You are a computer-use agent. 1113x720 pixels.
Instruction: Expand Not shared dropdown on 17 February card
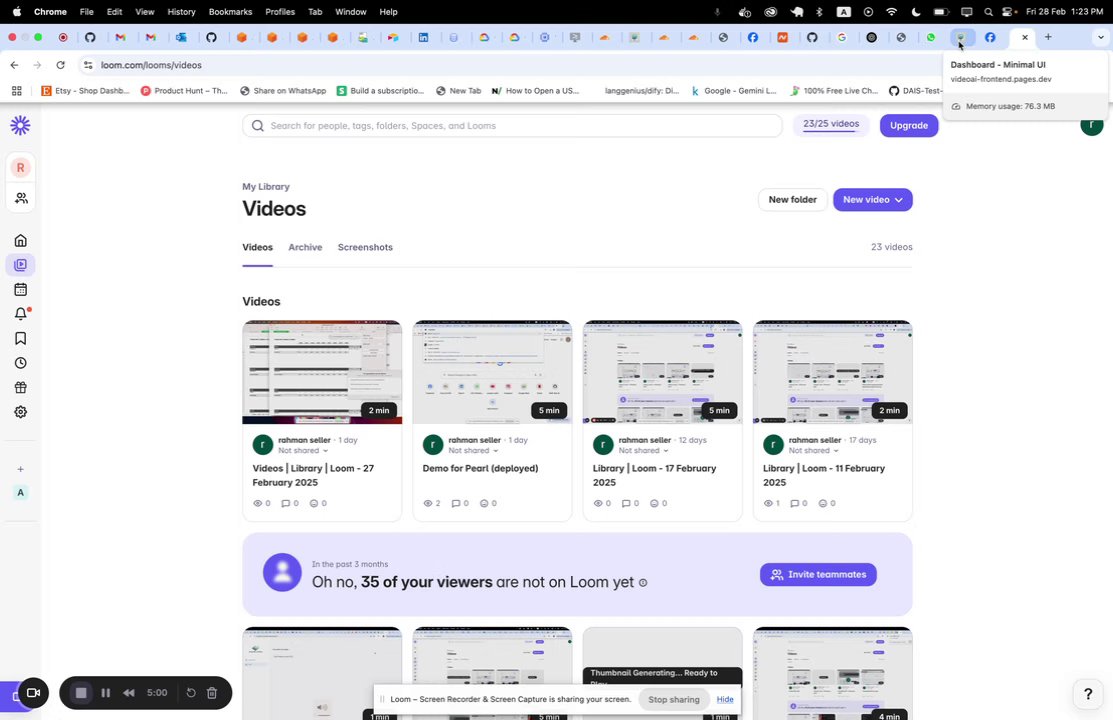tap(643, 451)
